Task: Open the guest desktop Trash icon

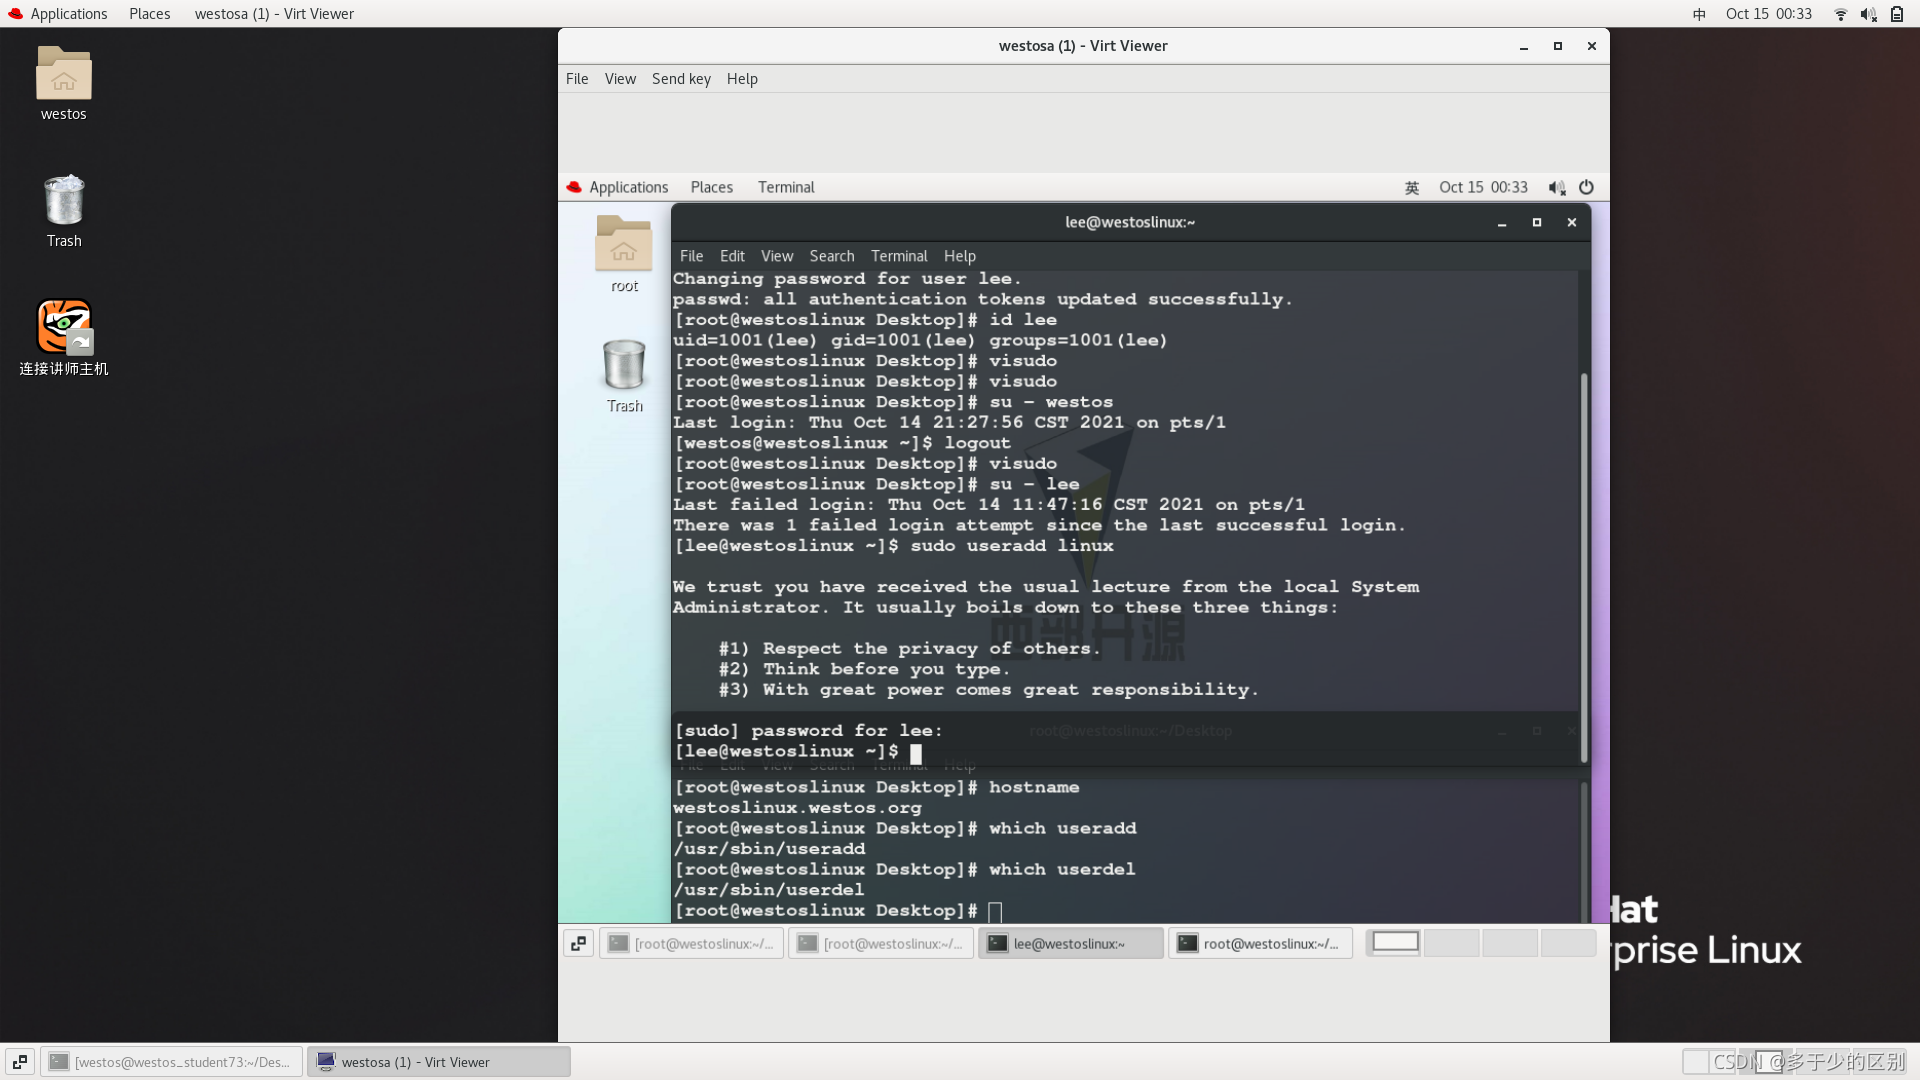Action: [623, 366]
